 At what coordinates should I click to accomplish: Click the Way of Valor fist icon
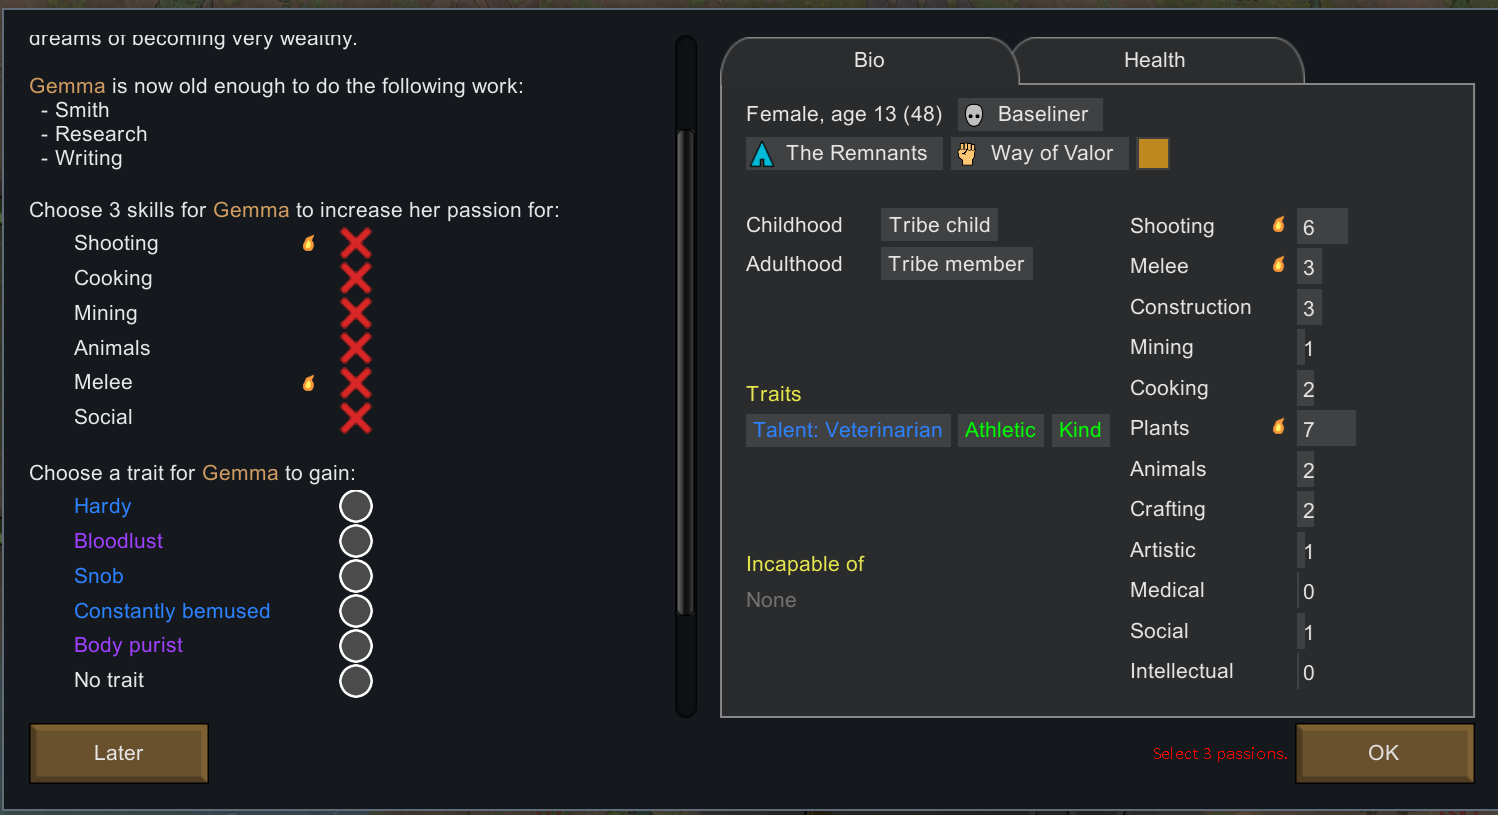click(967, 154)
